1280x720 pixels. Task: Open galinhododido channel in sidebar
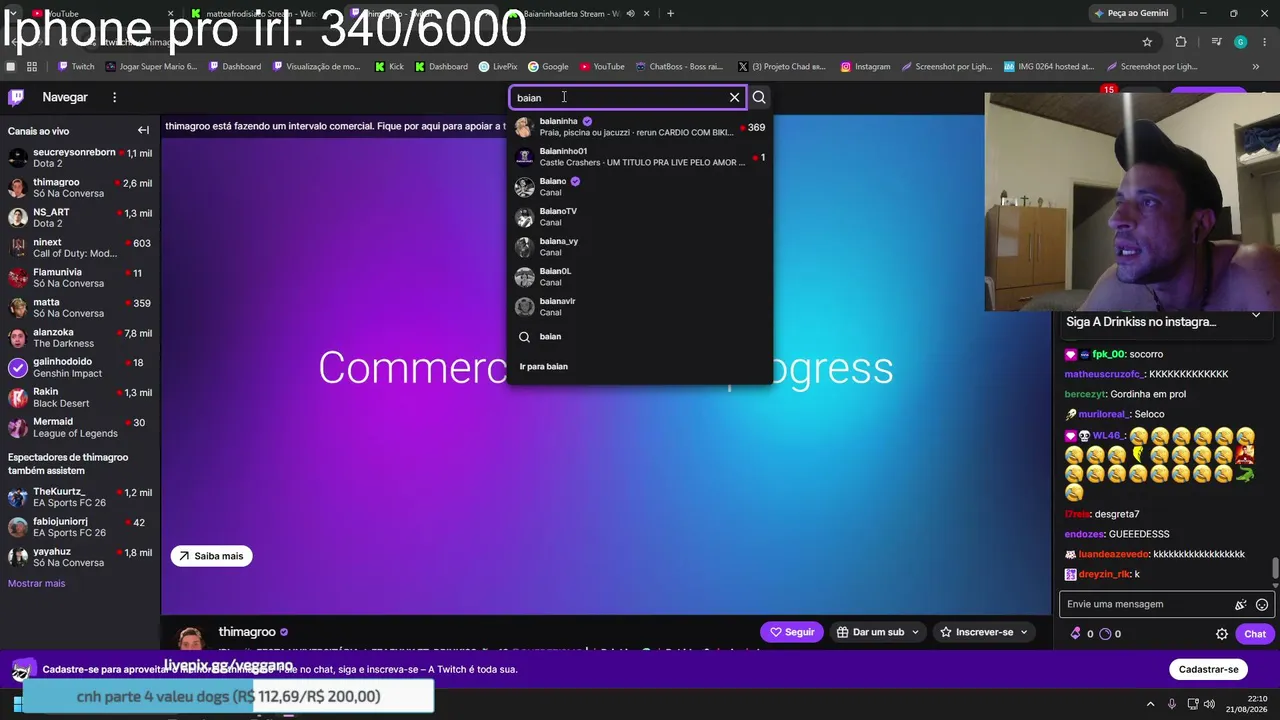coord(80,367)
